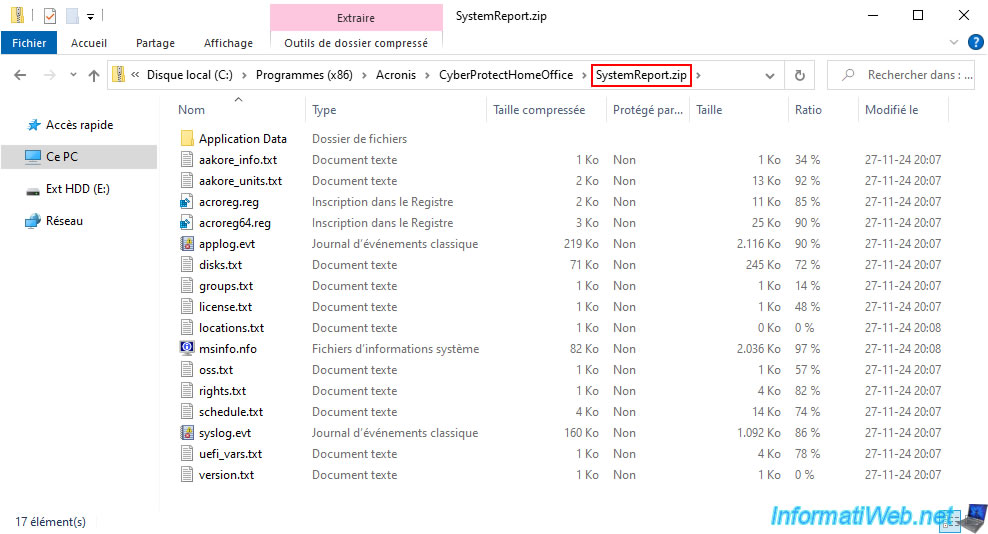The height and width of the screenshot is (534, 988).
Task: Click the search box Rechercher dans
Action: (x=900, y=75)
